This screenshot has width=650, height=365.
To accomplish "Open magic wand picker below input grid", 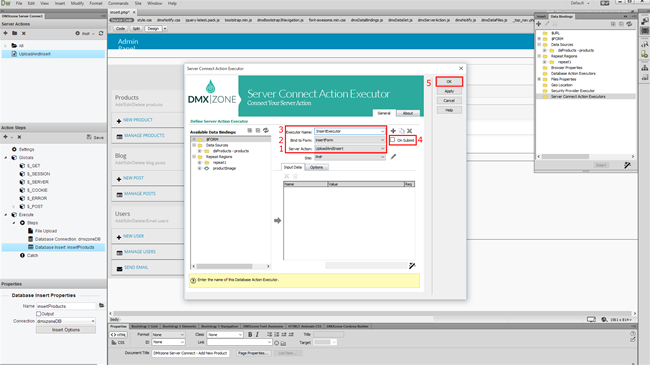I will pos(412,265).
